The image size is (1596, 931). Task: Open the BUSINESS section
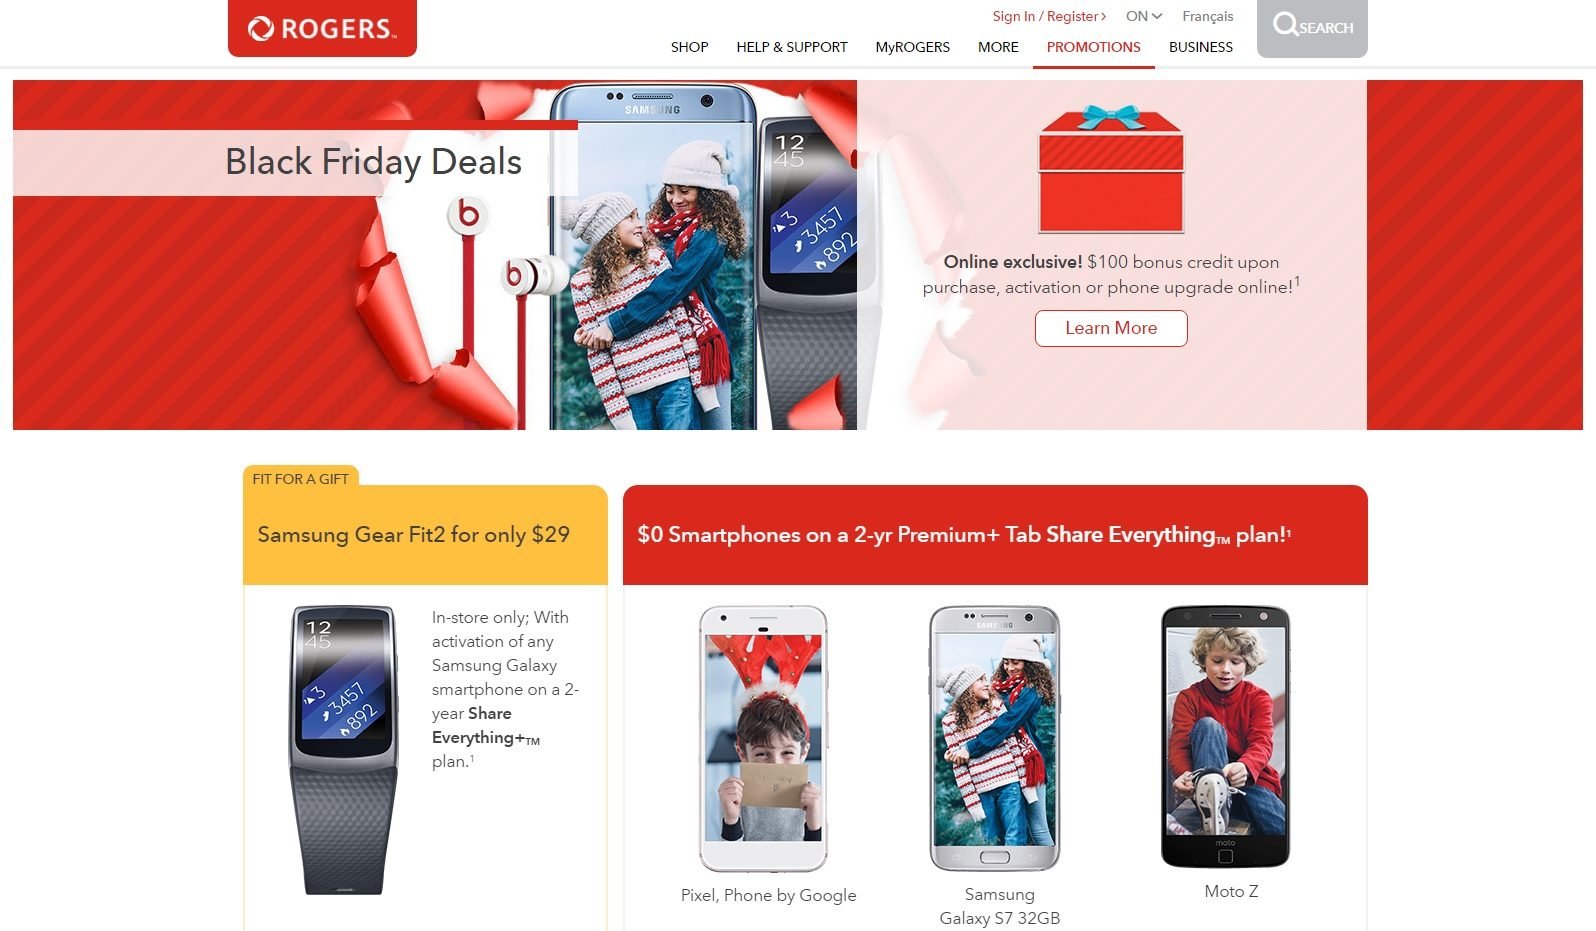coord(1200,47)
